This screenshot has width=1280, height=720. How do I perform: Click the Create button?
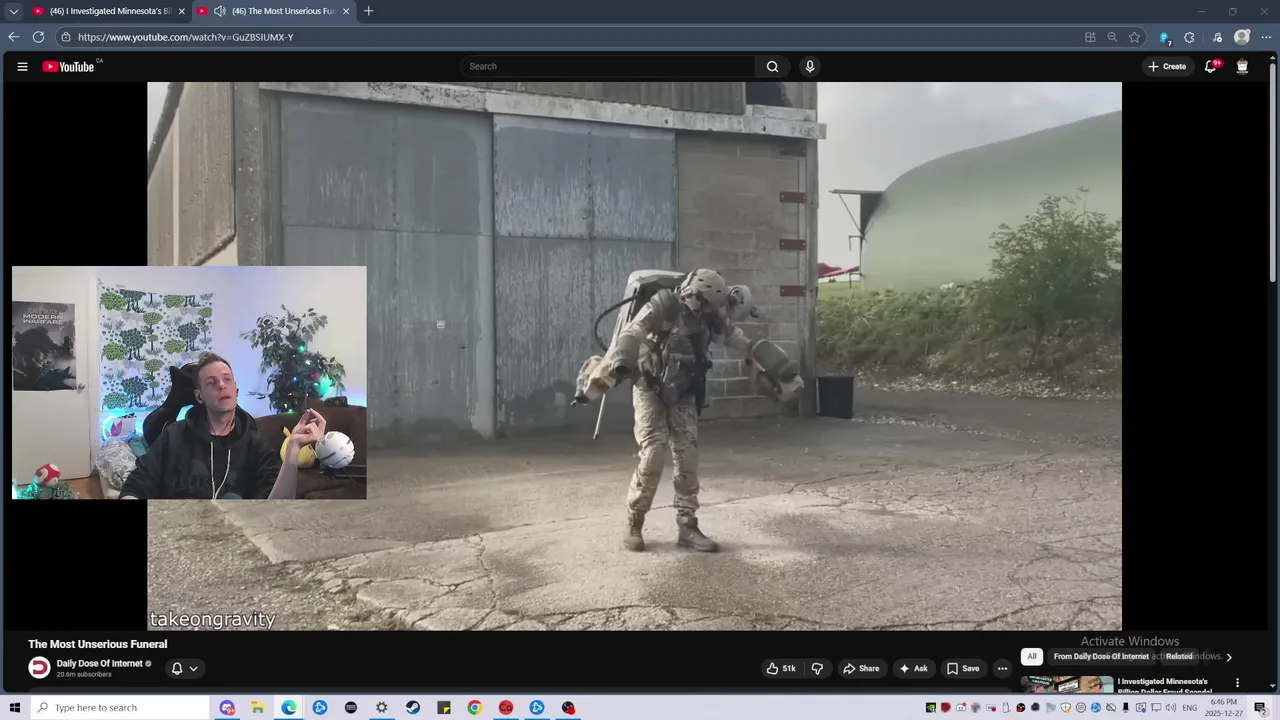1167,67
